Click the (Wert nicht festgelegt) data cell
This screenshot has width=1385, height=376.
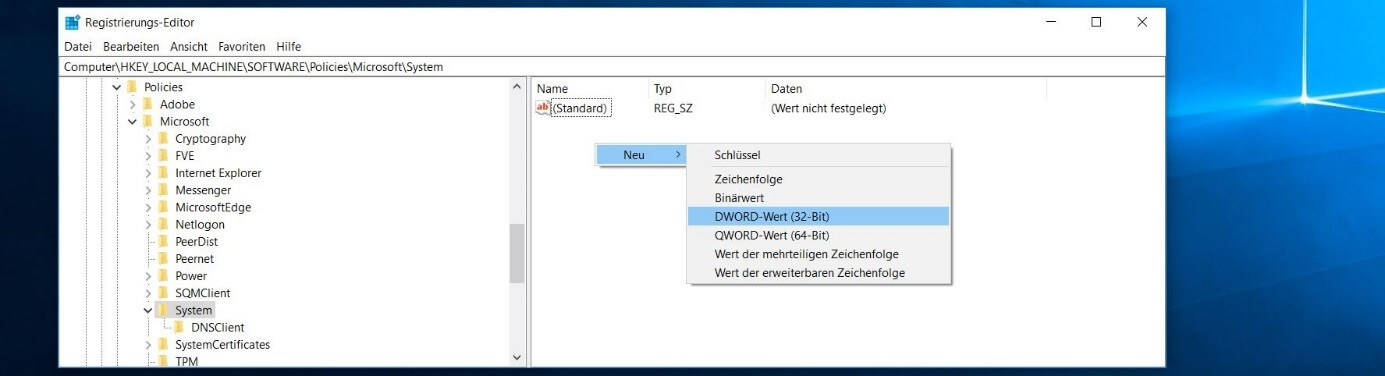pyautogui.click(x=828, y=108)
